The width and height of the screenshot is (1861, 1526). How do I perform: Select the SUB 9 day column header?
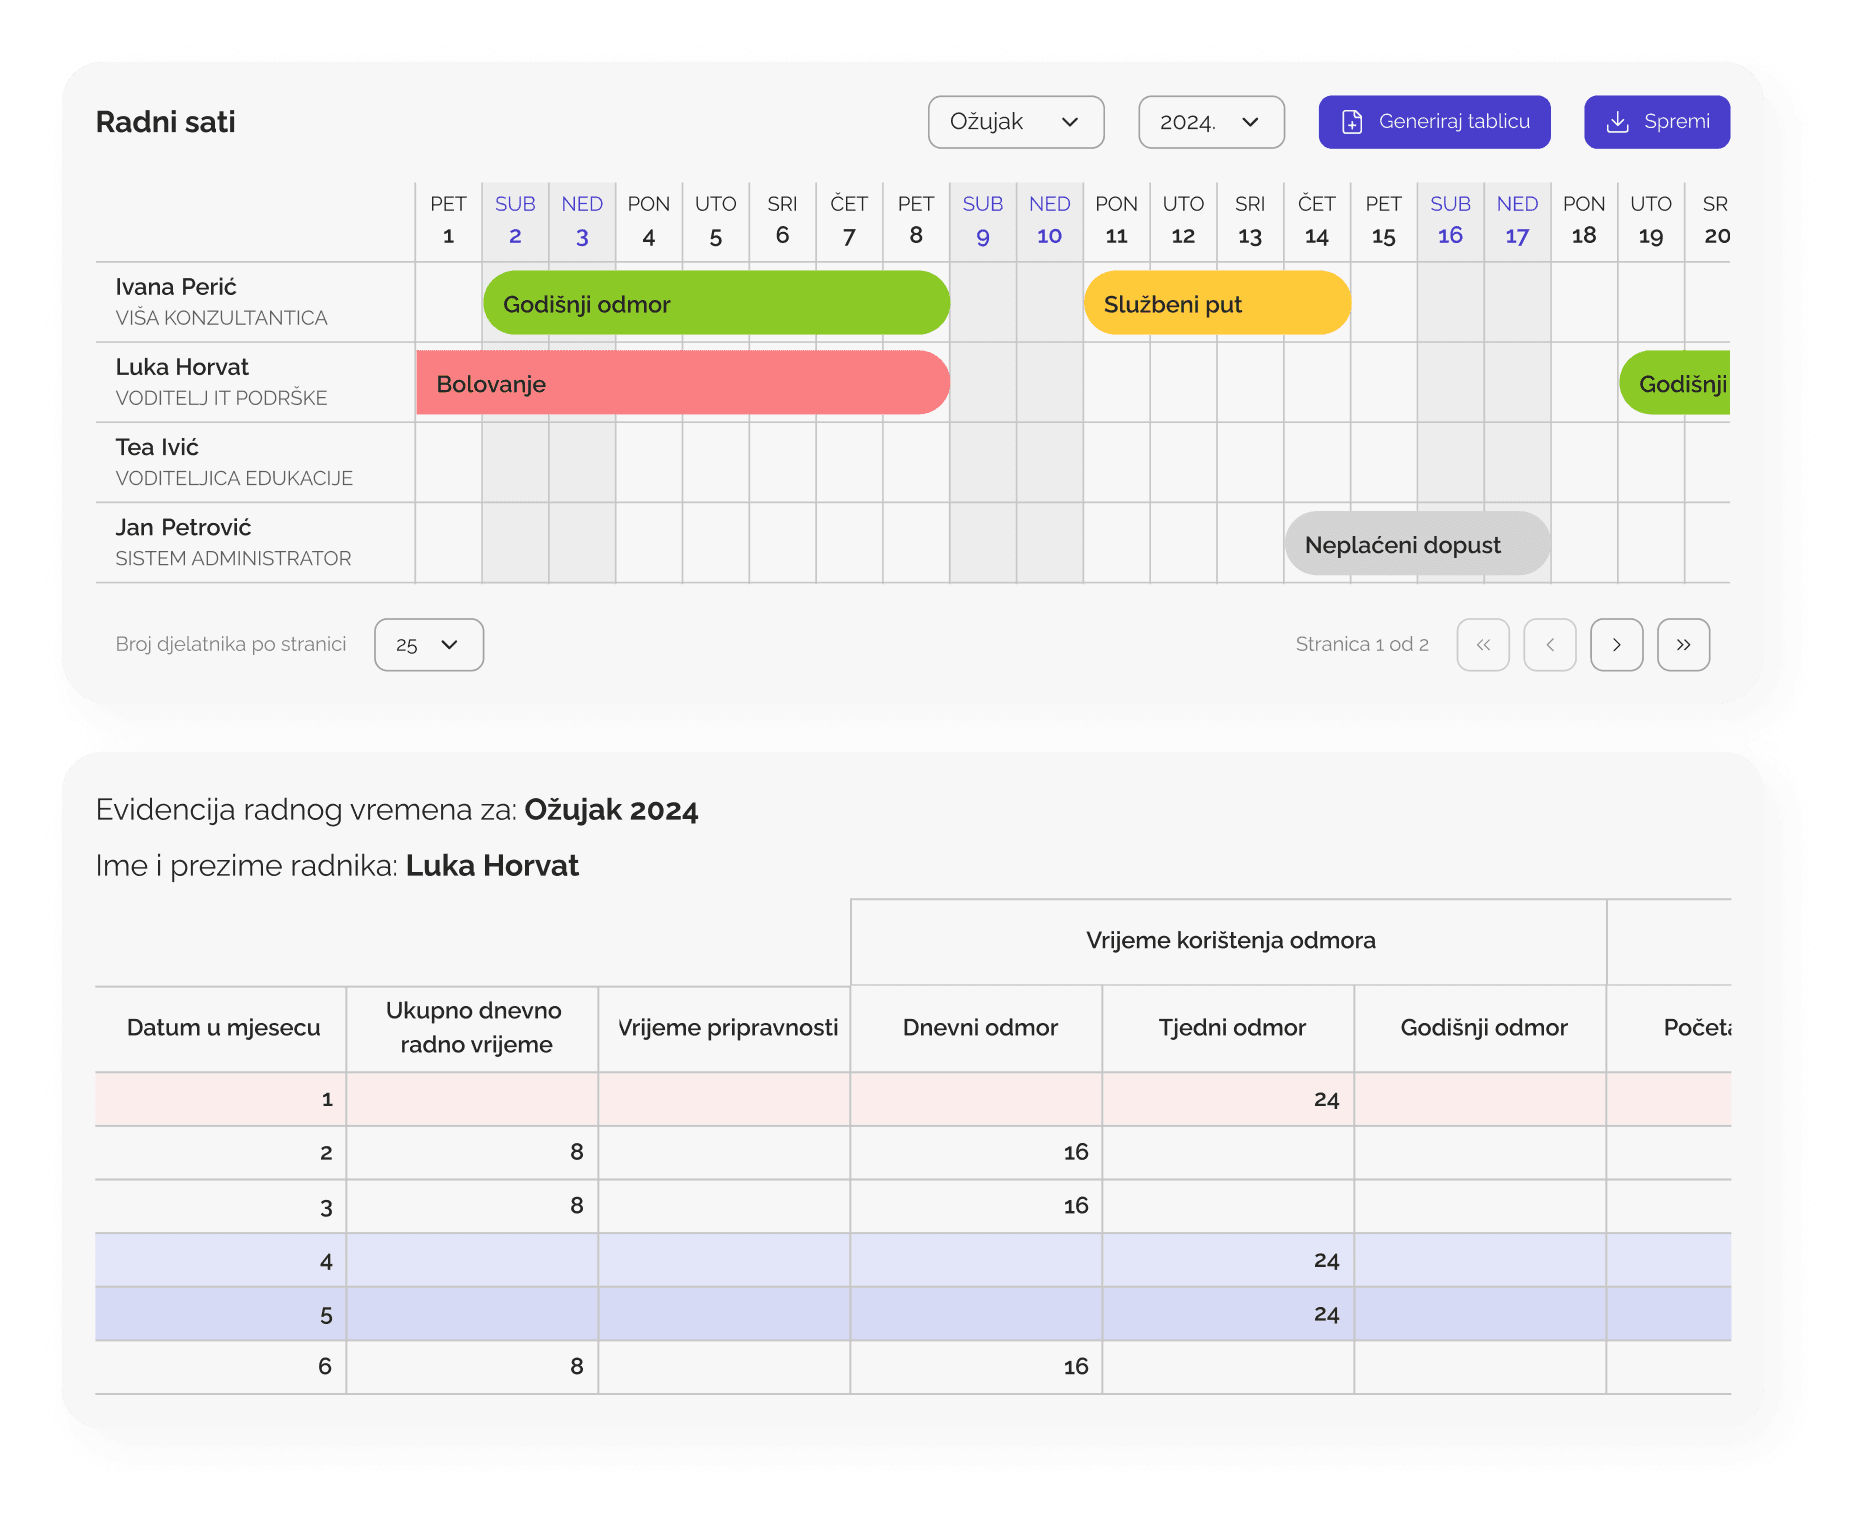[982, 220]
